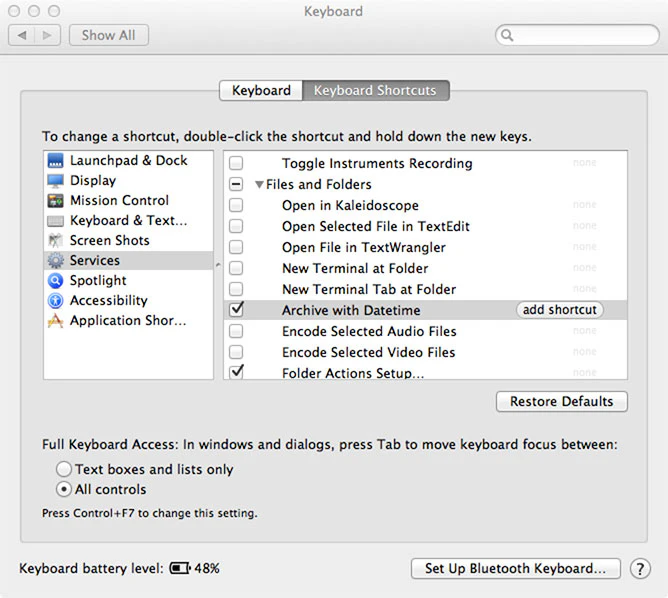Select Display category label
The height and width of the screenshot is (598, 668).
click(x=93, y=181)
